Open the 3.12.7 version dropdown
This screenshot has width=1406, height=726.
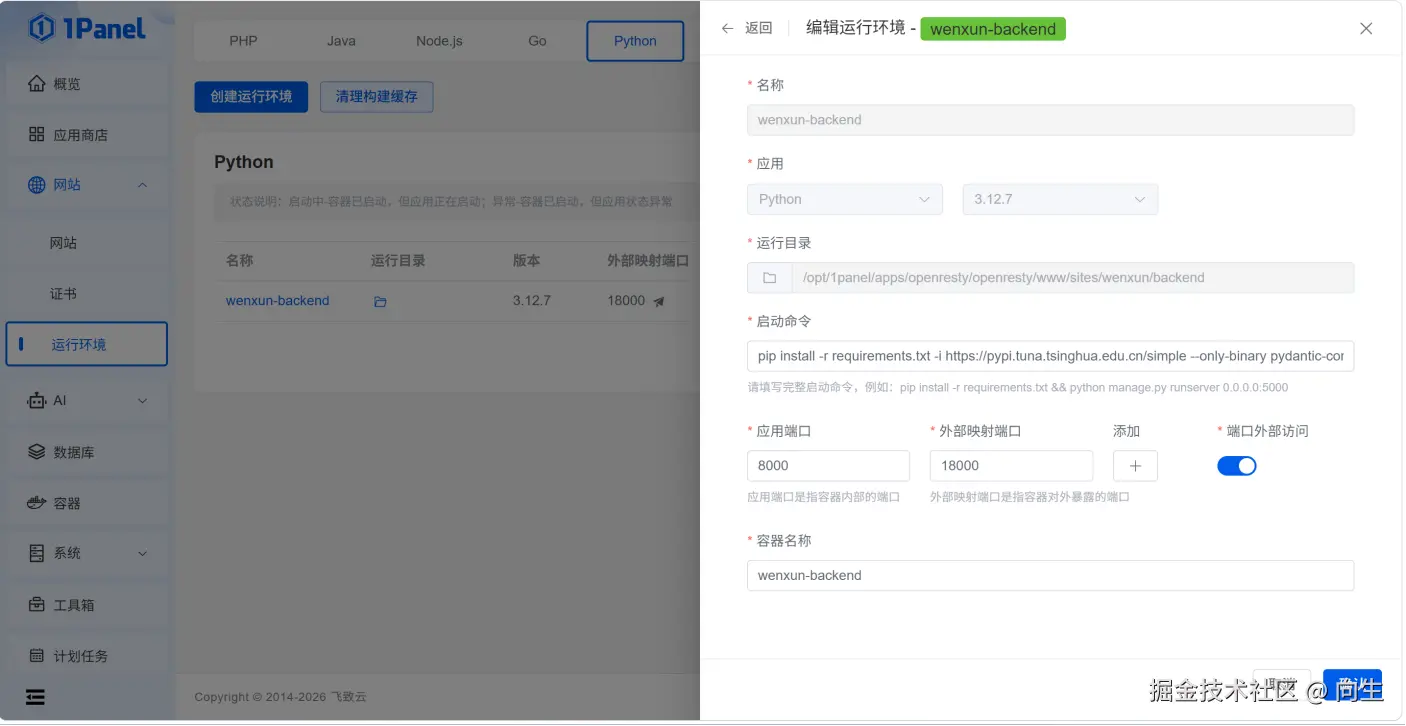tap(1060, 199)
